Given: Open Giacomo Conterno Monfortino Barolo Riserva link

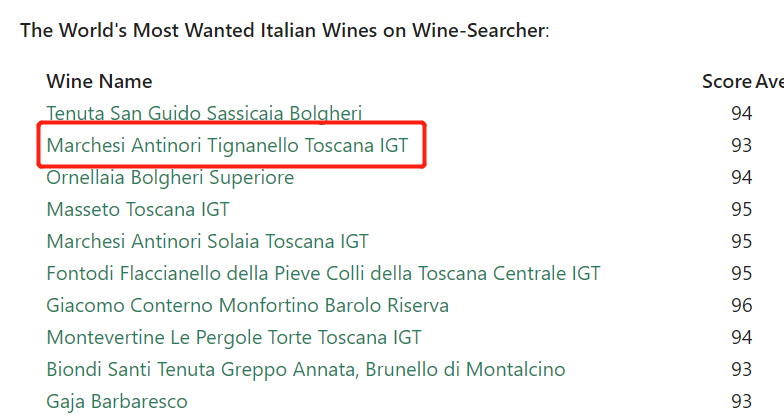Looking at the screenshot, I should coord(248,306).
